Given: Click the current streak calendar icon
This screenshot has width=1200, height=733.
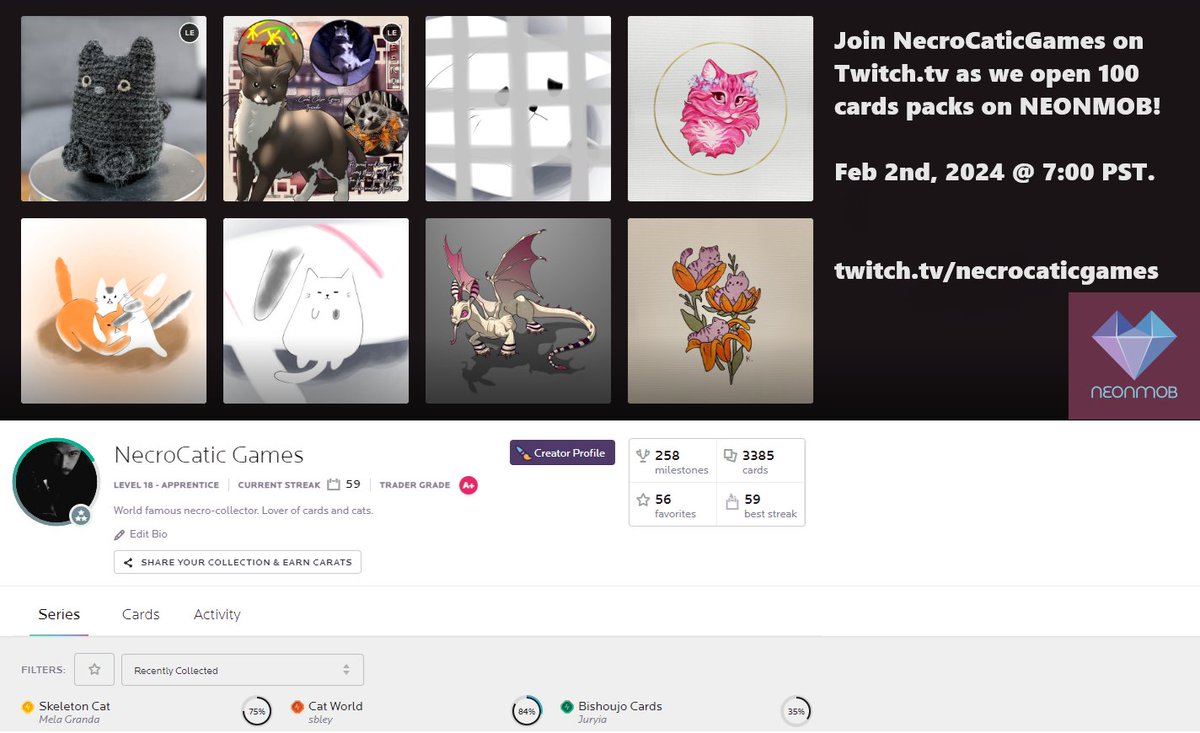Looking at the screenshot, I should [x=334, y=485].
